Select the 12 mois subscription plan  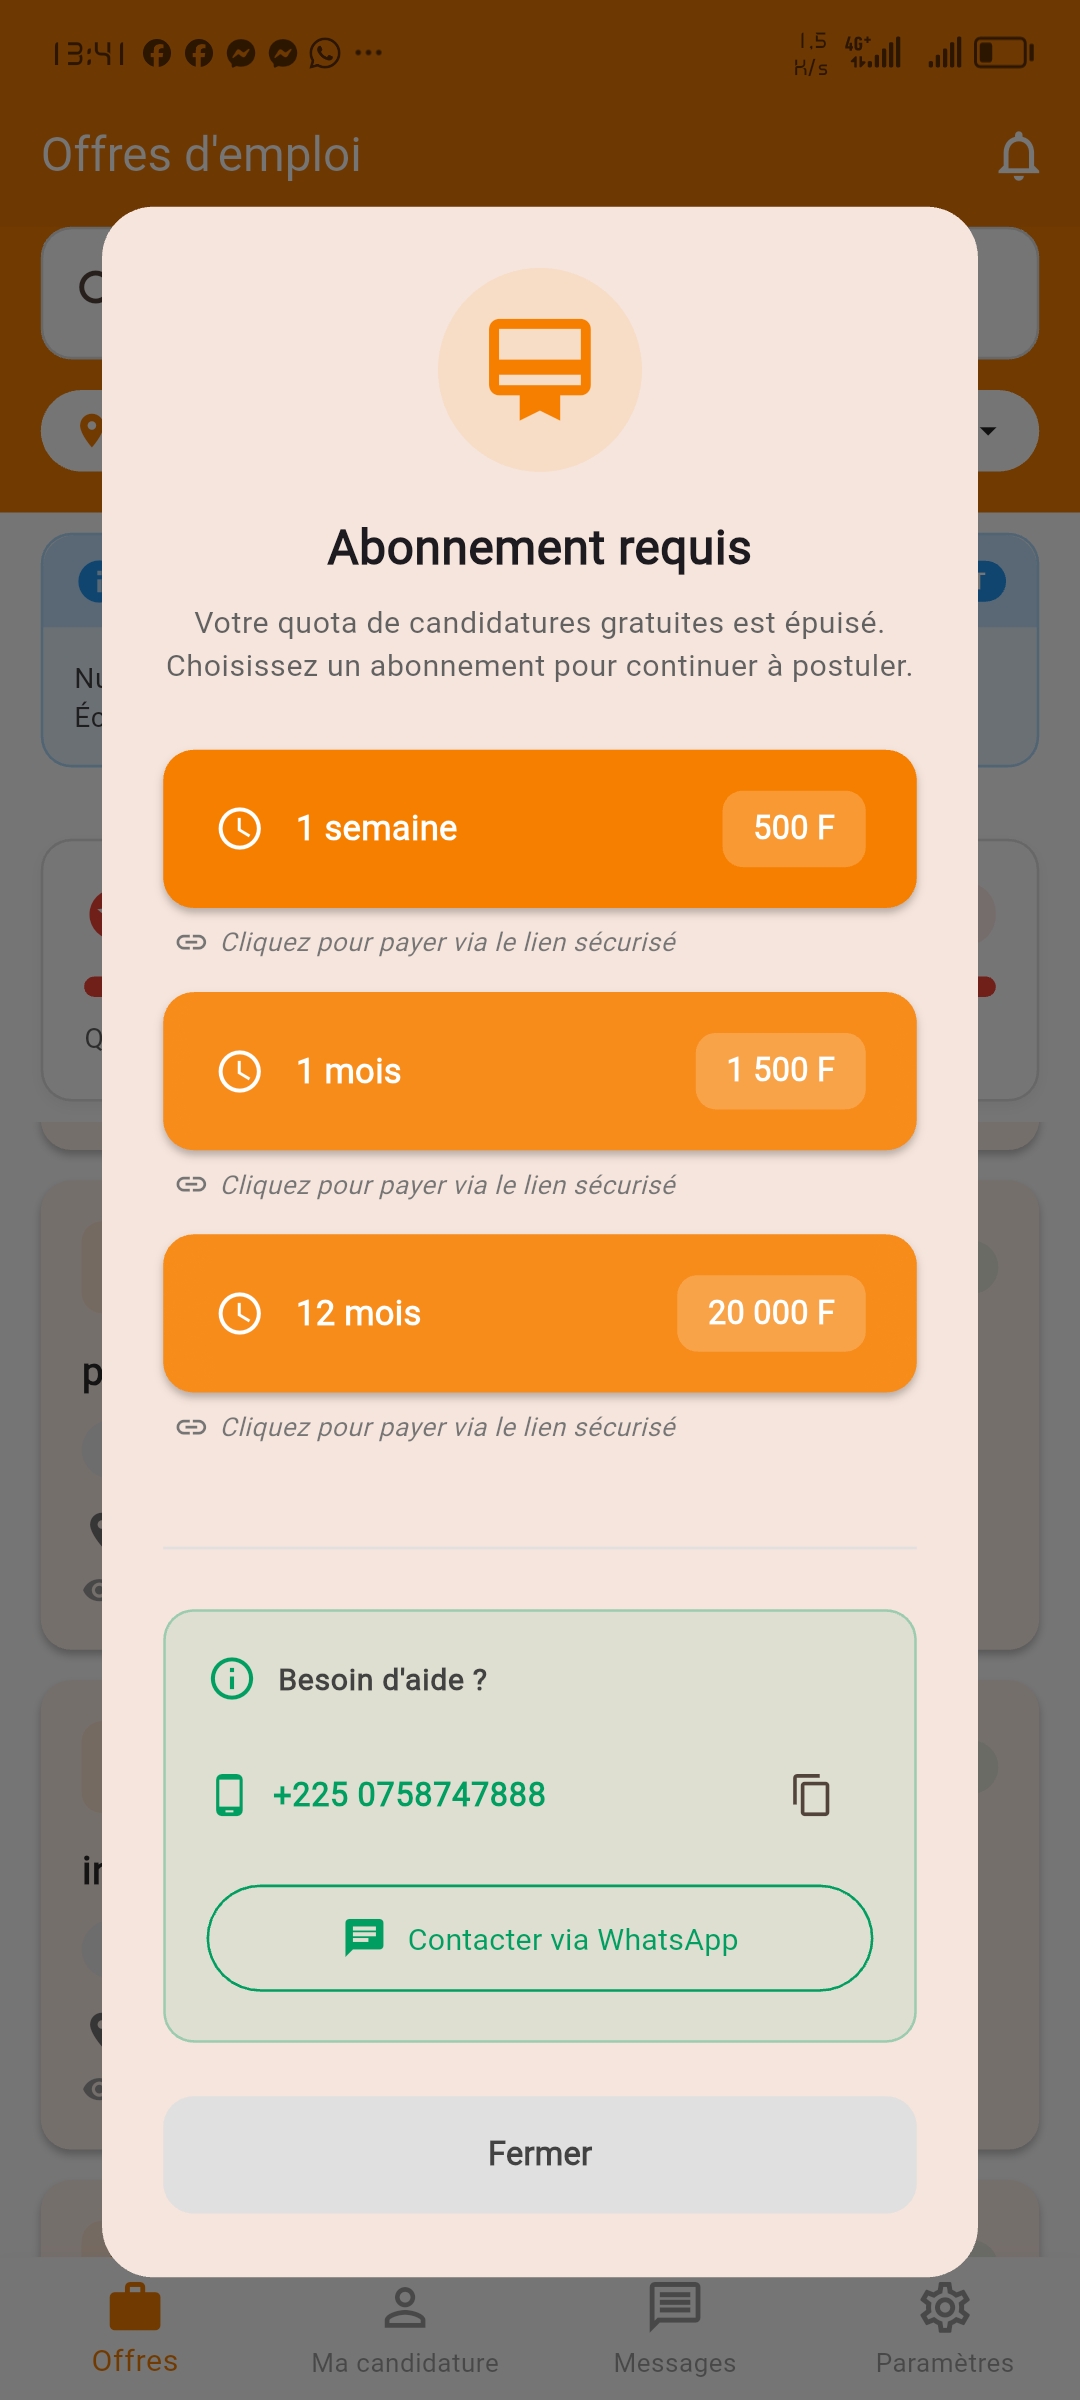tap(539, 1313)
